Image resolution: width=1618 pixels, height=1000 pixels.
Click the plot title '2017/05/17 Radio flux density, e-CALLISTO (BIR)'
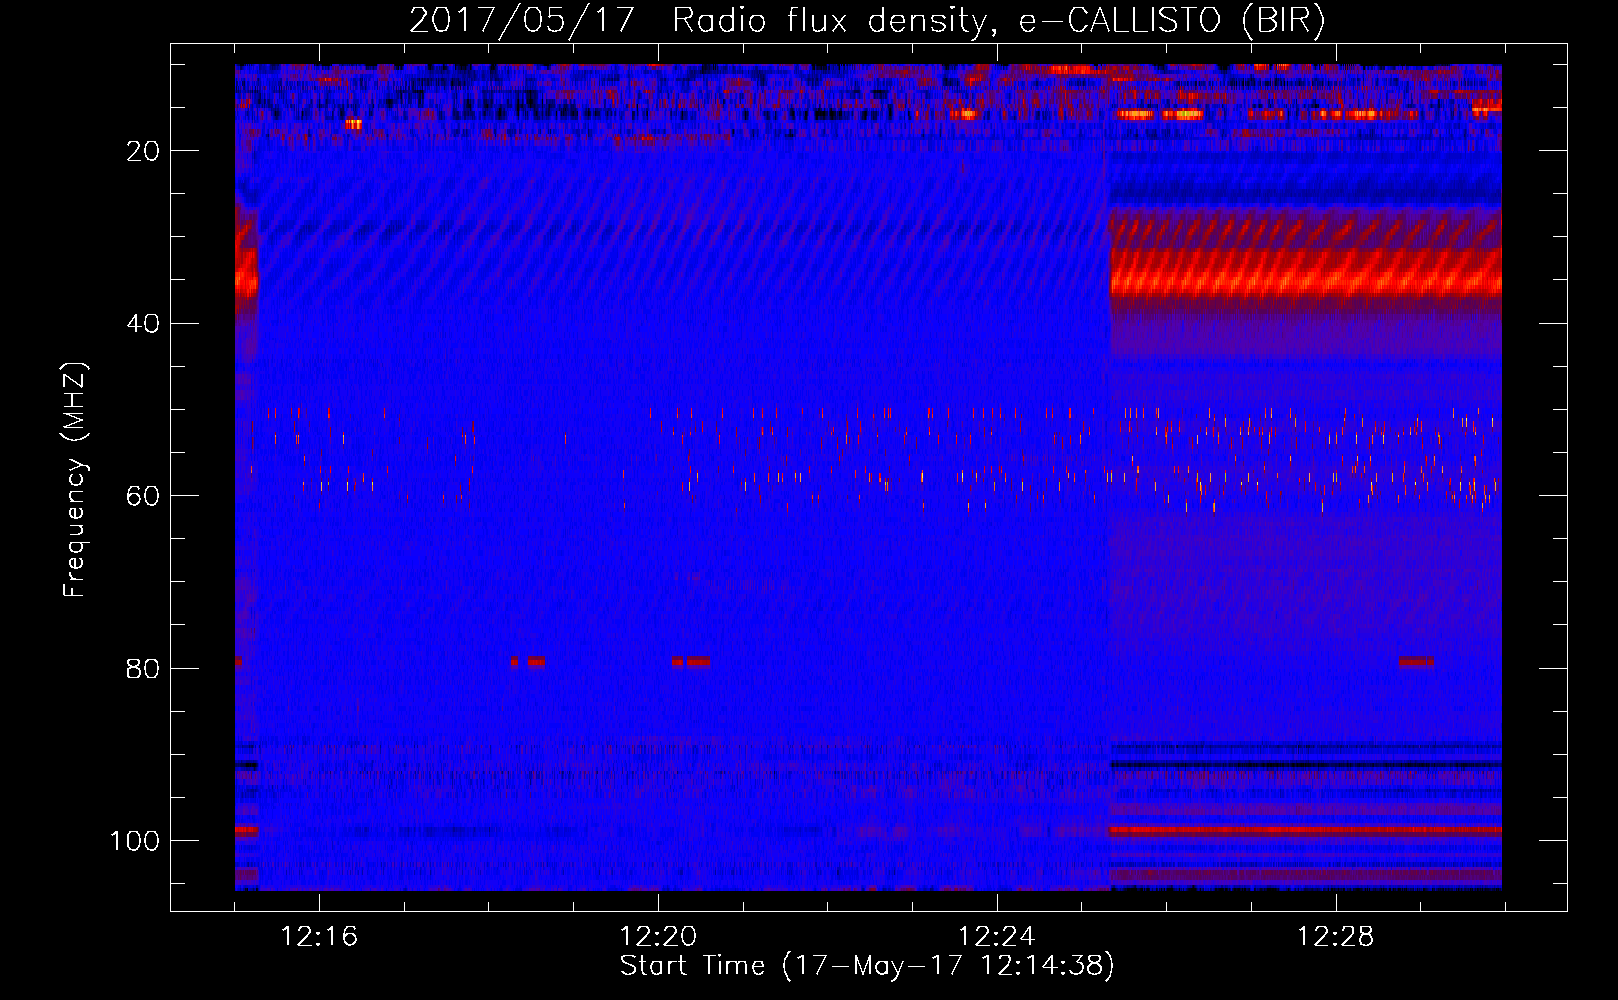coord(867,21)
